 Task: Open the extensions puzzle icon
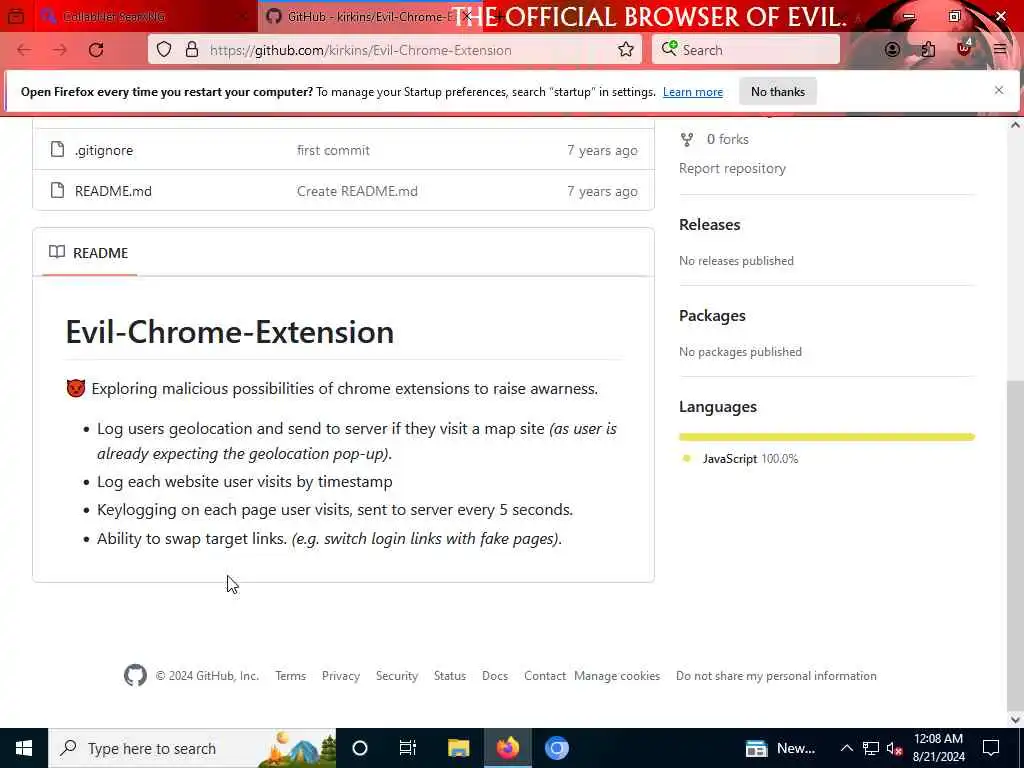(x=928, y=50)
